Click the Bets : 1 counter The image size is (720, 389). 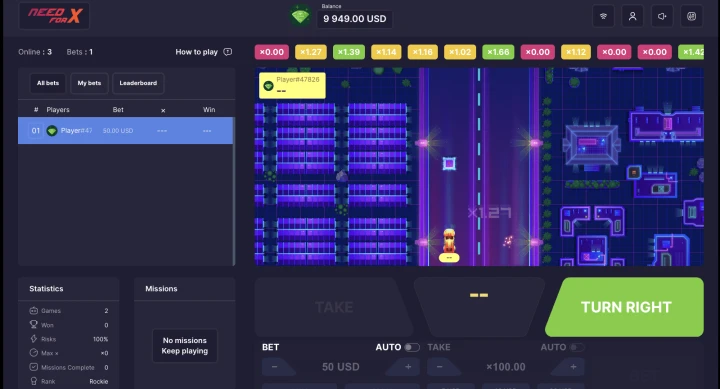coord(79,52)
